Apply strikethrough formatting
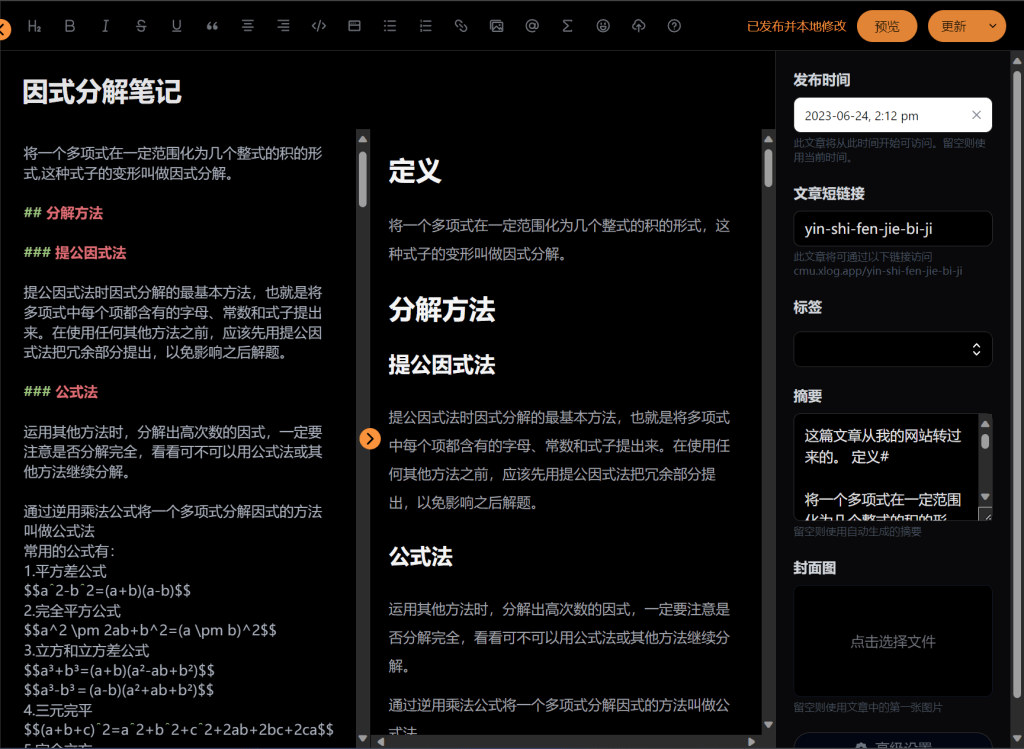 point(141,26)
